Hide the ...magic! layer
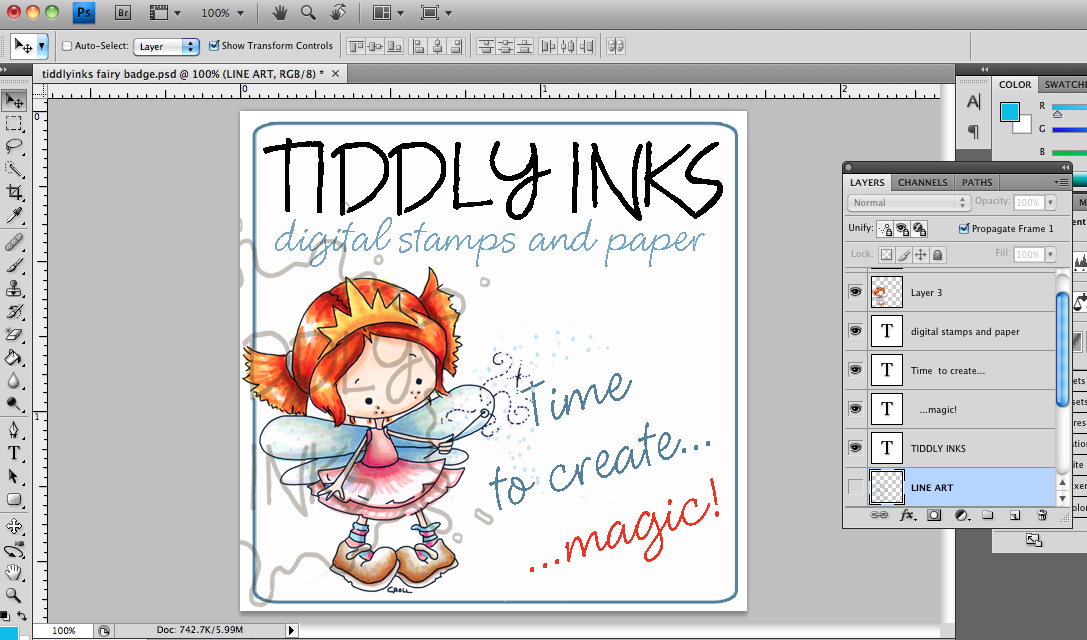1087x640 pixels. pyautogui.click(x=855, y=408)
